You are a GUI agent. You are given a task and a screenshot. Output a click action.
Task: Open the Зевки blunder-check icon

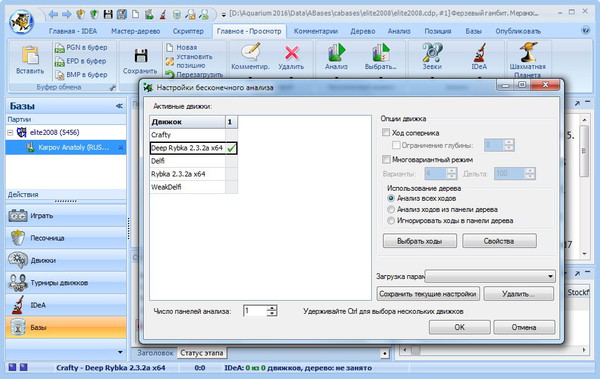(432, 53)
